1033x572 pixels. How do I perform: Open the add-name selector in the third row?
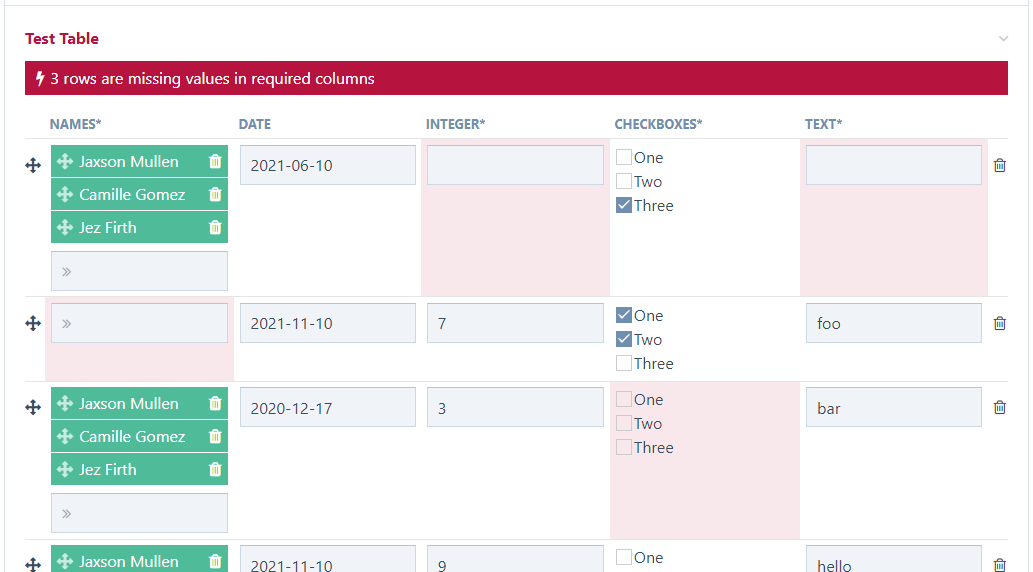coord(140,513)
